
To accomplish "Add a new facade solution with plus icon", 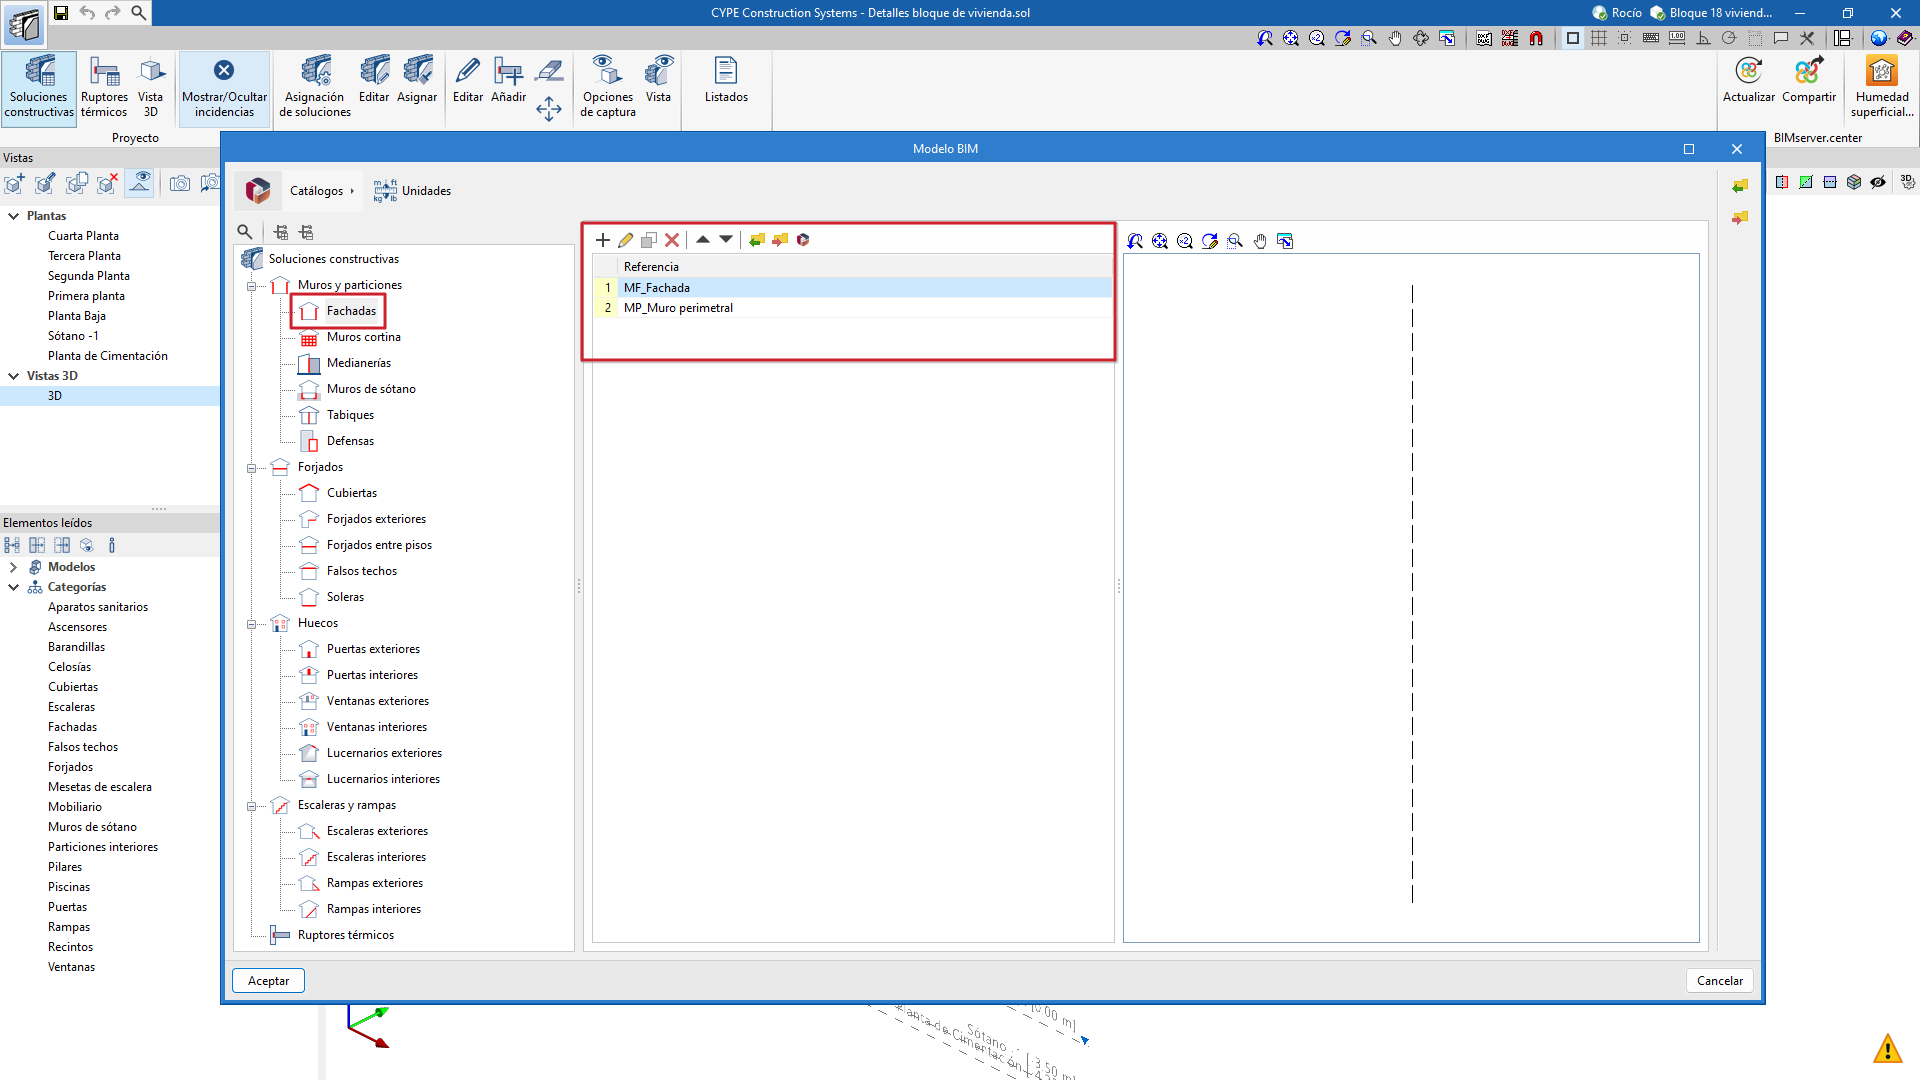I will click(602, 240).
